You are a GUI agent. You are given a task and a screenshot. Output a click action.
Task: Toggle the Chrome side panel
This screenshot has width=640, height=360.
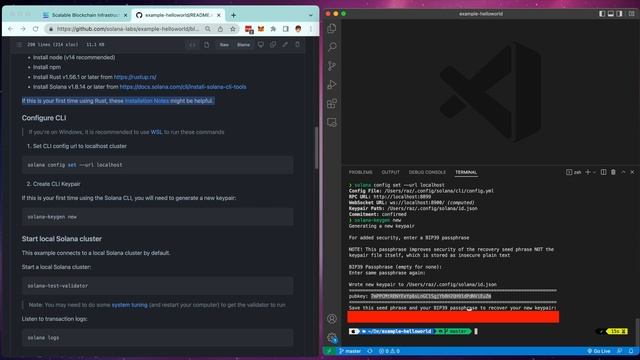click(285, 29)
